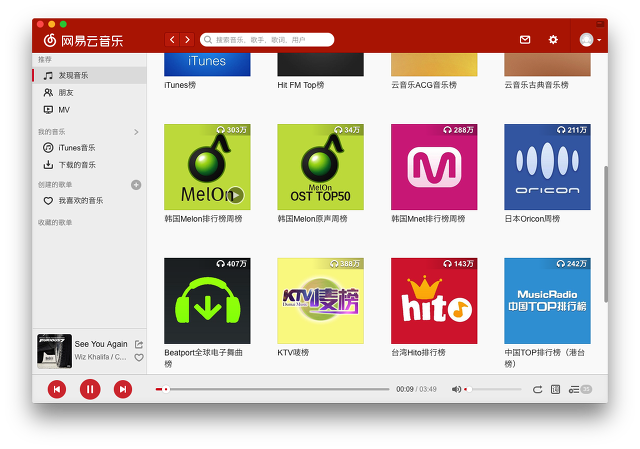Click the 日本Oricon周榜 title link
Image resolution: width=640 pixels, height=449 pixels.
(x=532, y=219)
